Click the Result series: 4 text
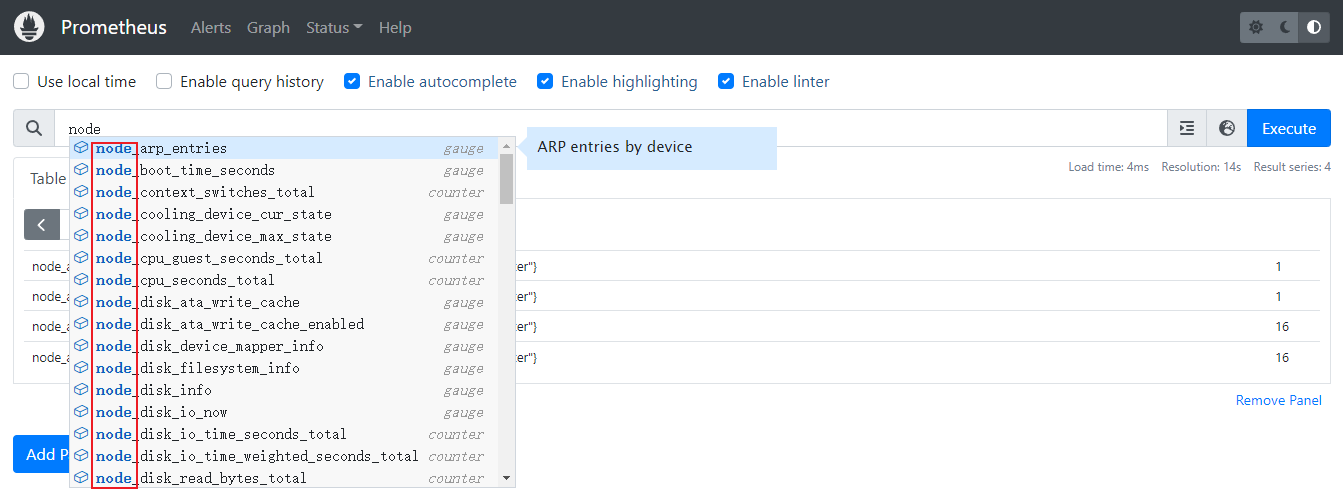Viewport: 1343px width, 503px height. [1292, 167]
